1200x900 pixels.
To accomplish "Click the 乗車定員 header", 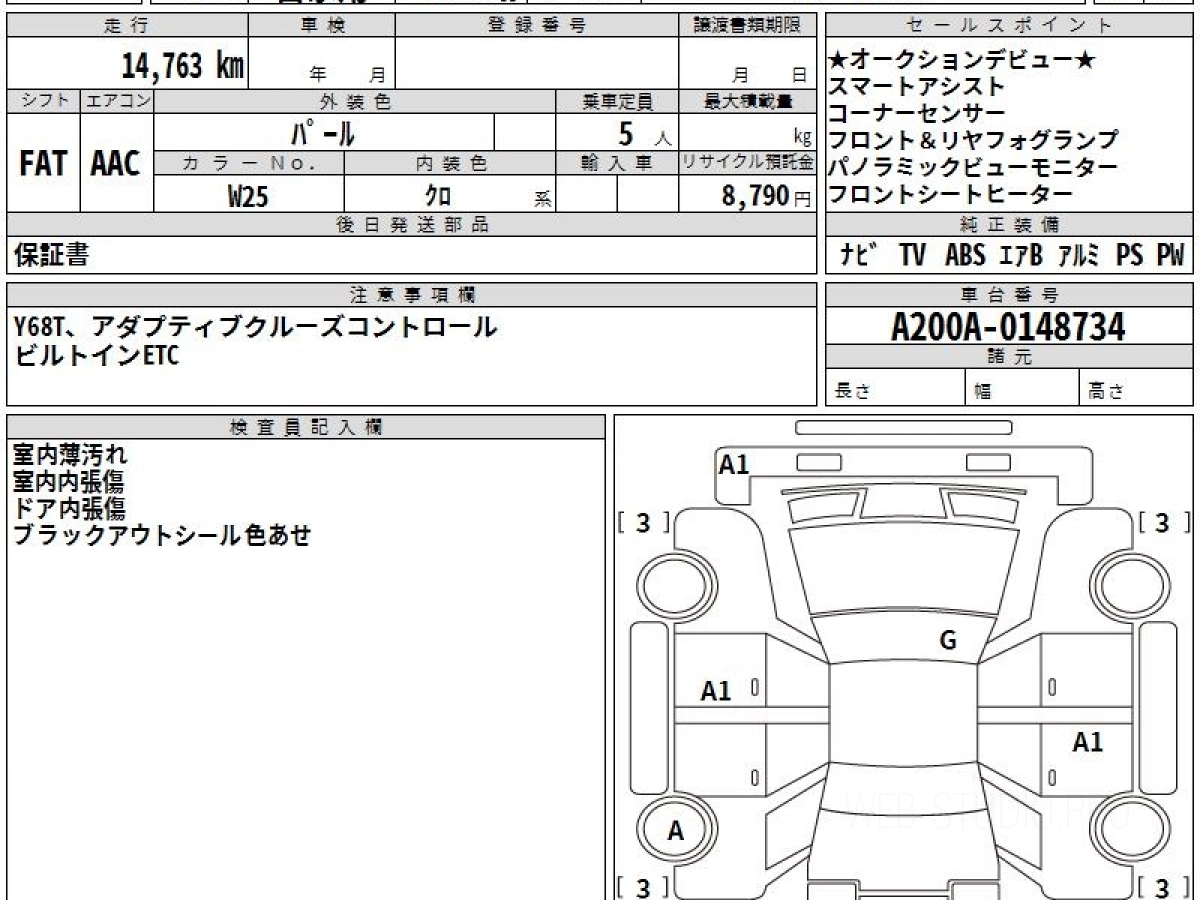I will [617, 101].
